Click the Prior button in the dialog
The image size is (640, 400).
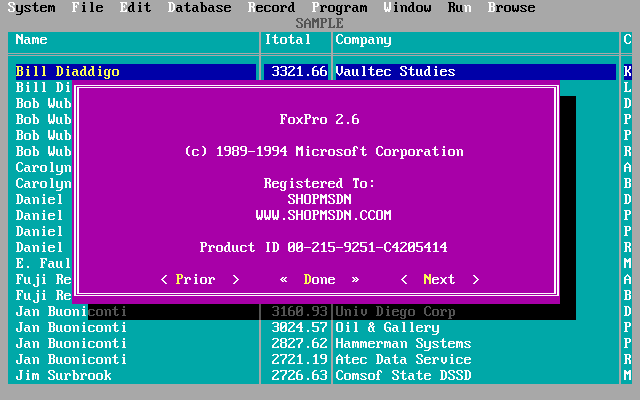click(x=200, y=280)
